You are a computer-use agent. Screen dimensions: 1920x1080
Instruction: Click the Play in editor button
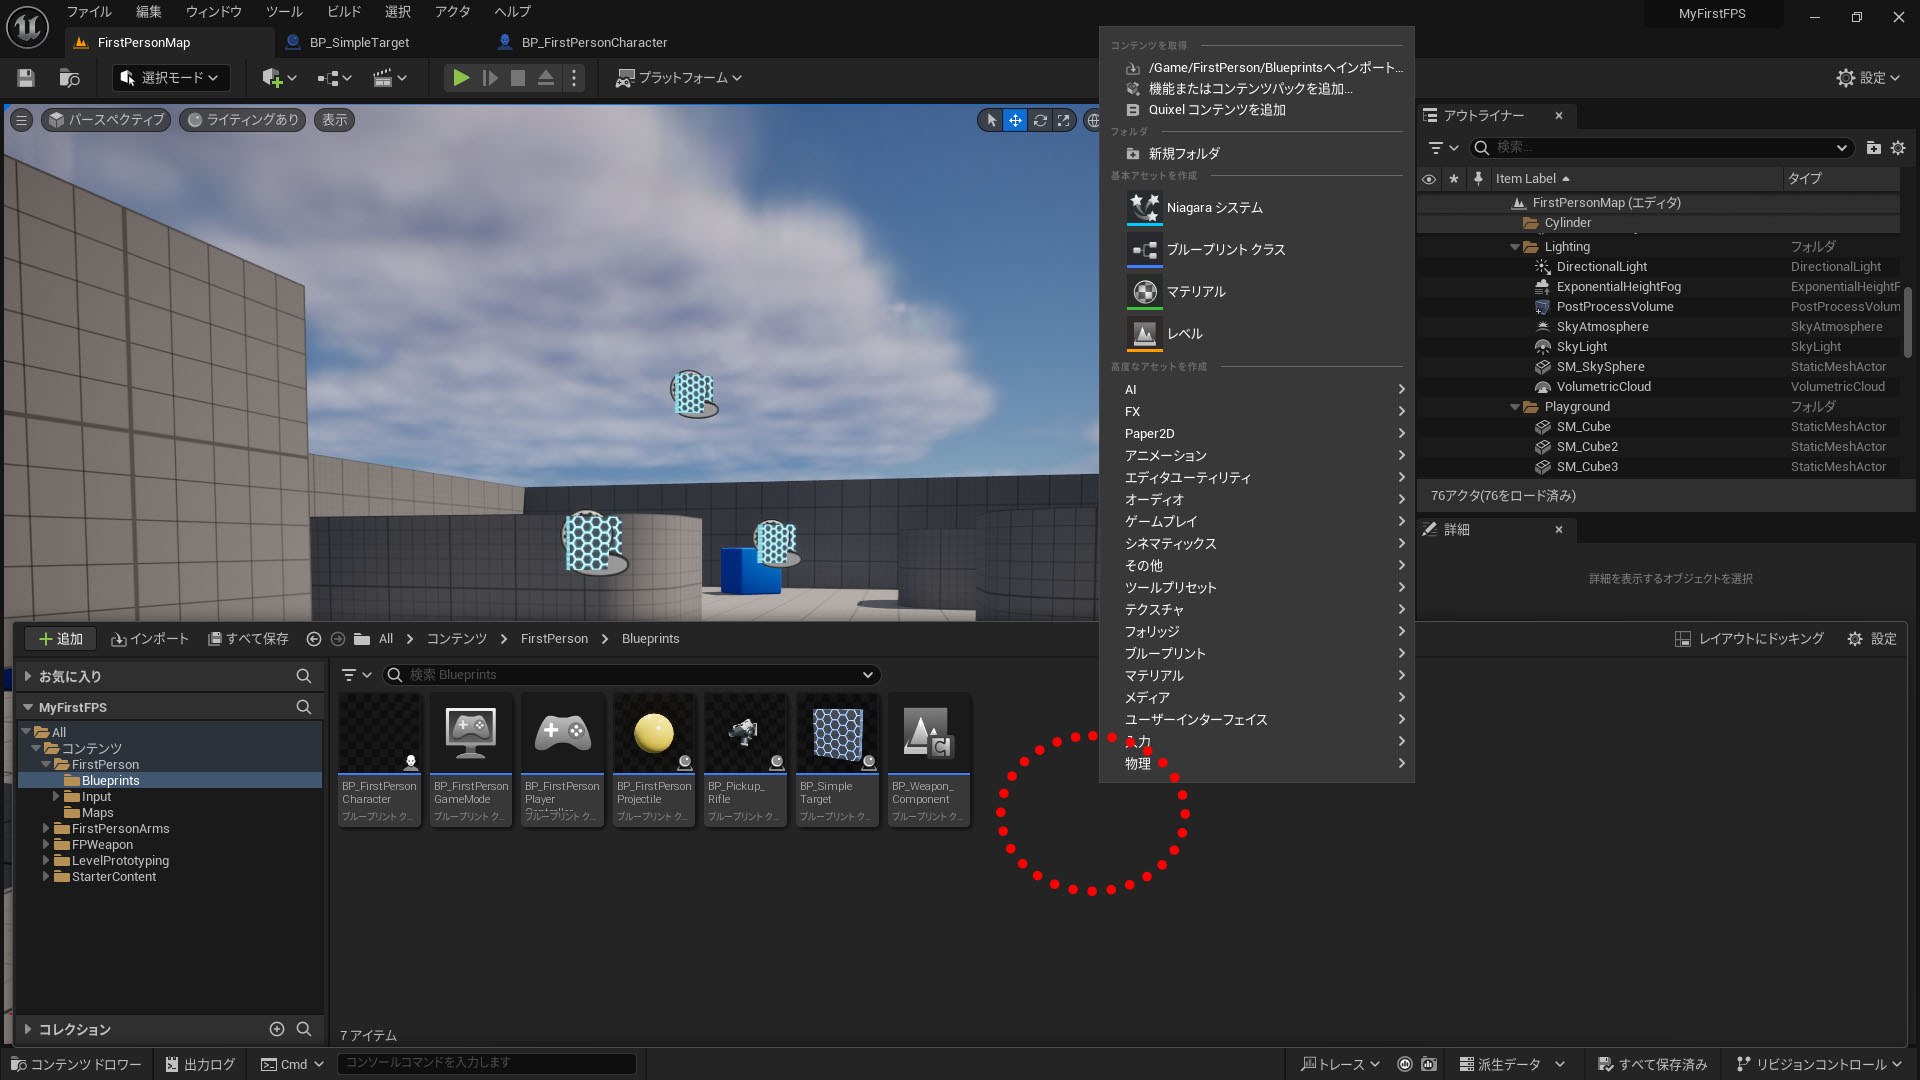coord(460,78)
